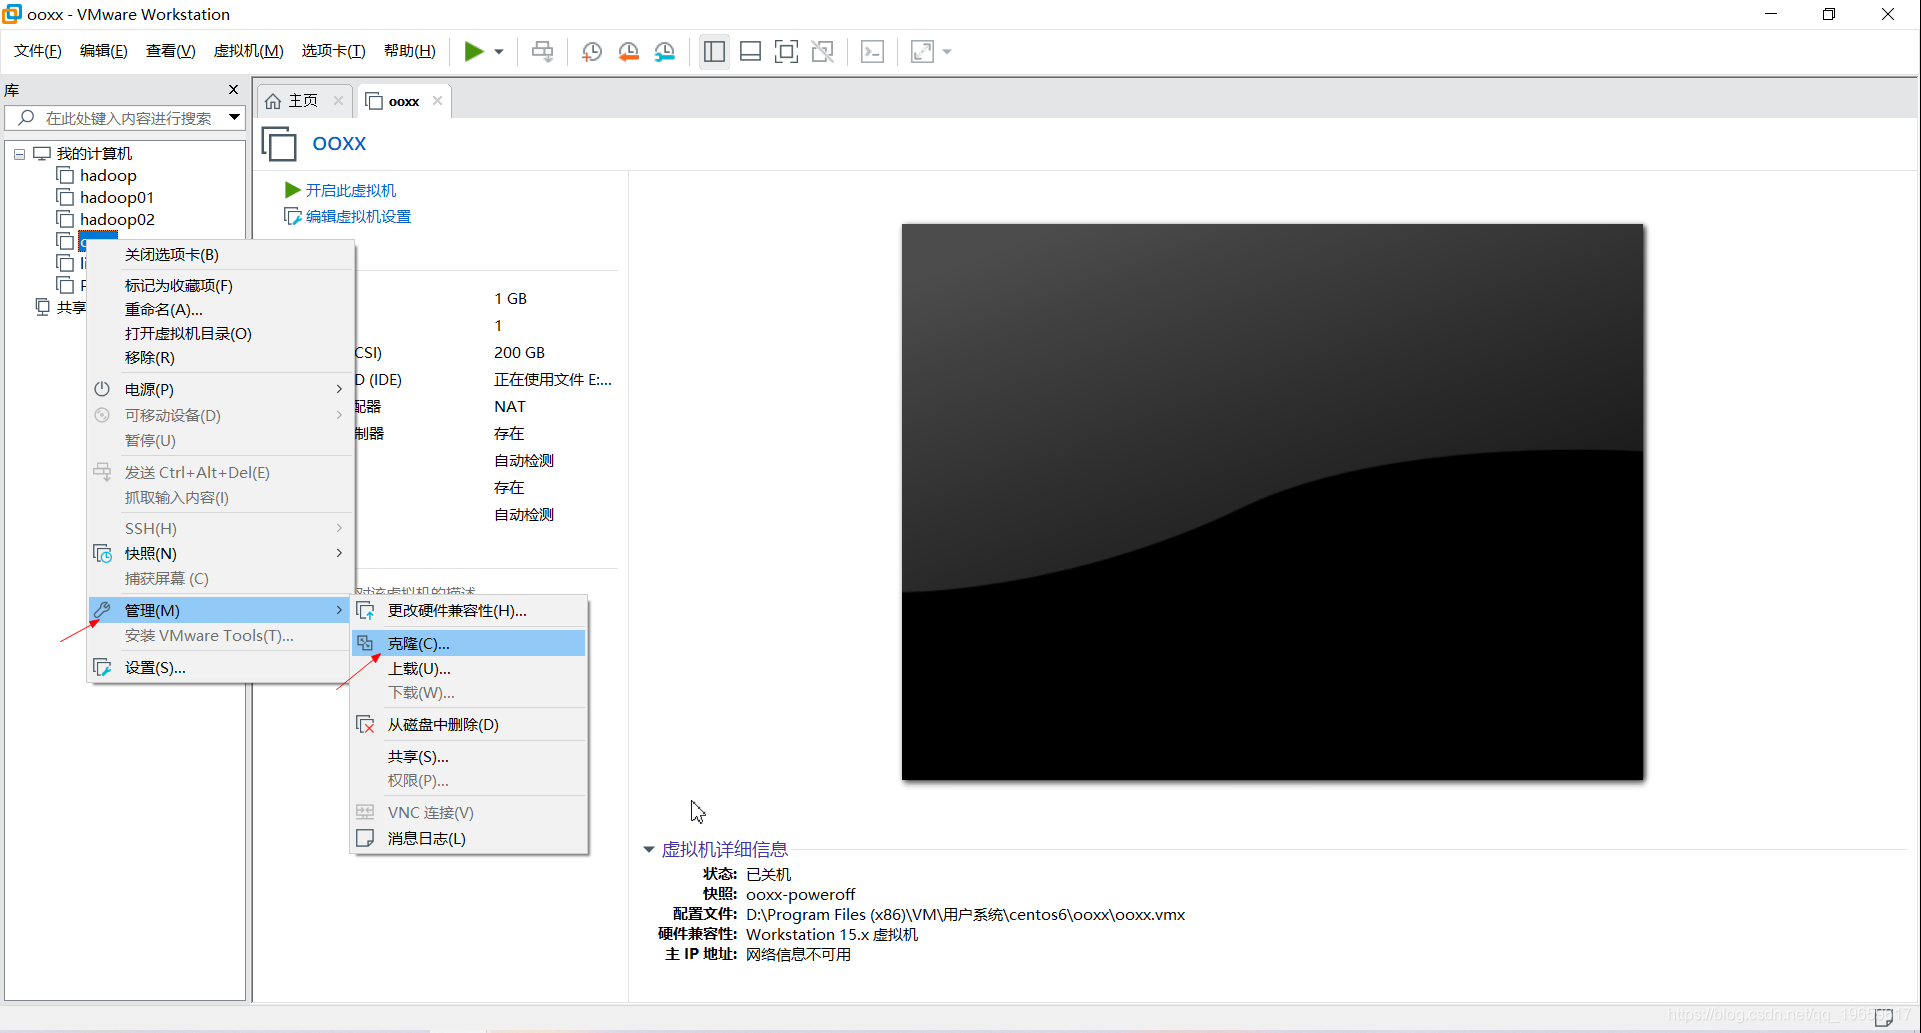Open the 选项卡(T) menu
This screenshot has width=1921, height=1033.
pyautogui.click(x=334, y=51)
